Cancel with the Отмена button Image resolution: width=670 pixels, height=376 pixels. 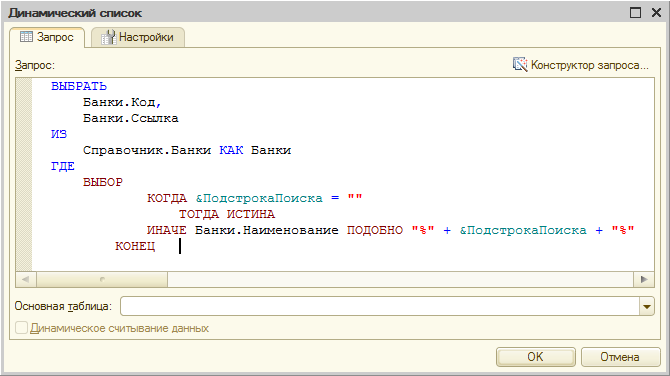click(620, 356)
